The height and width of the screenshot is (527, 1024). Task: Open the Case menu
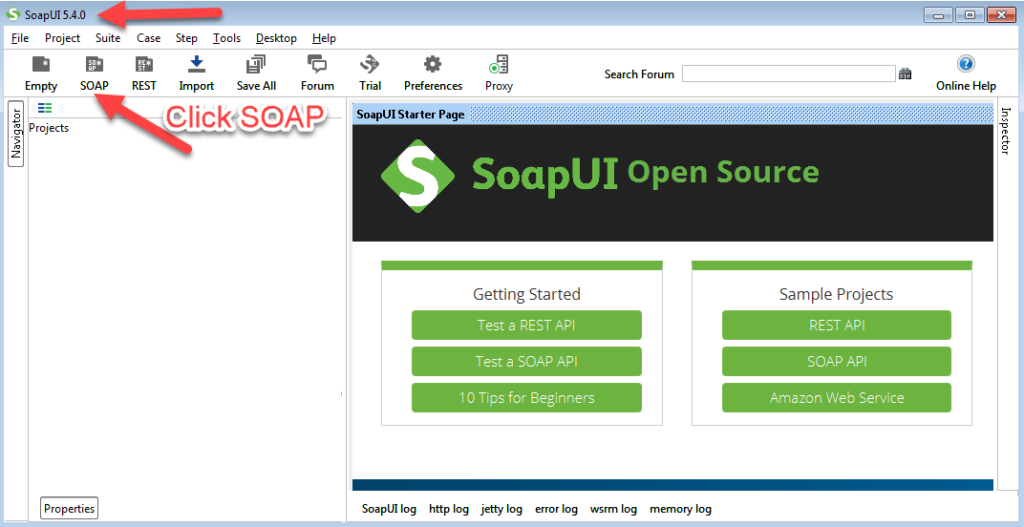[148, 39]
